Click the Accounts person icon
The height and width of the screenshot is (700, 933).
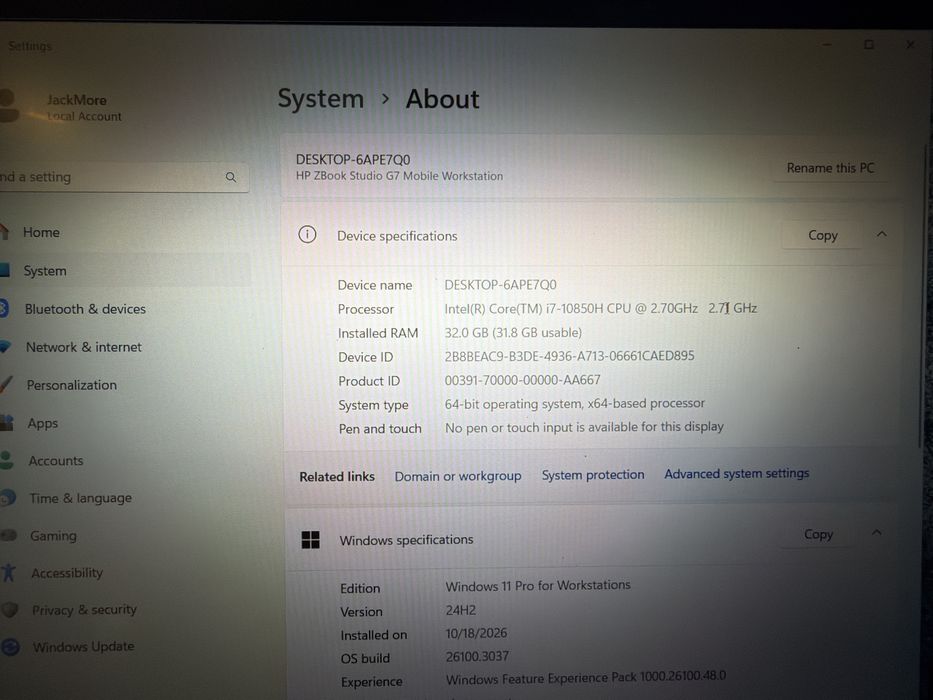click(x=6, y=460)
